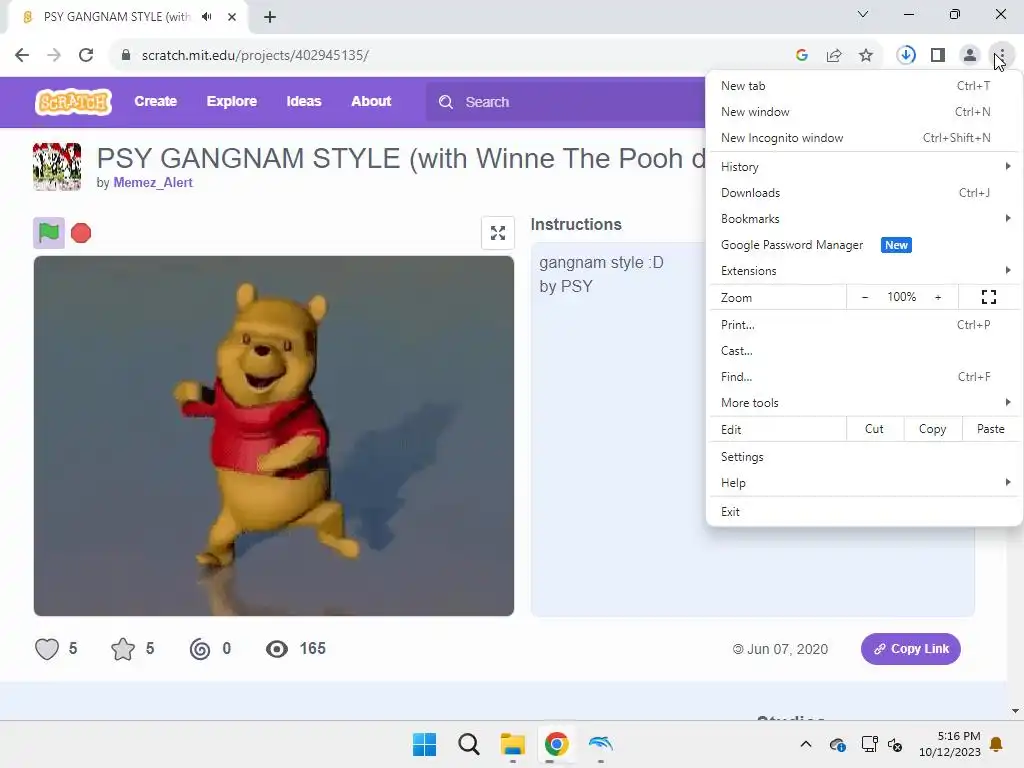Screen dimensions: 1024x768
Task: Select Cast... in the menu
Action: point(864,351)
